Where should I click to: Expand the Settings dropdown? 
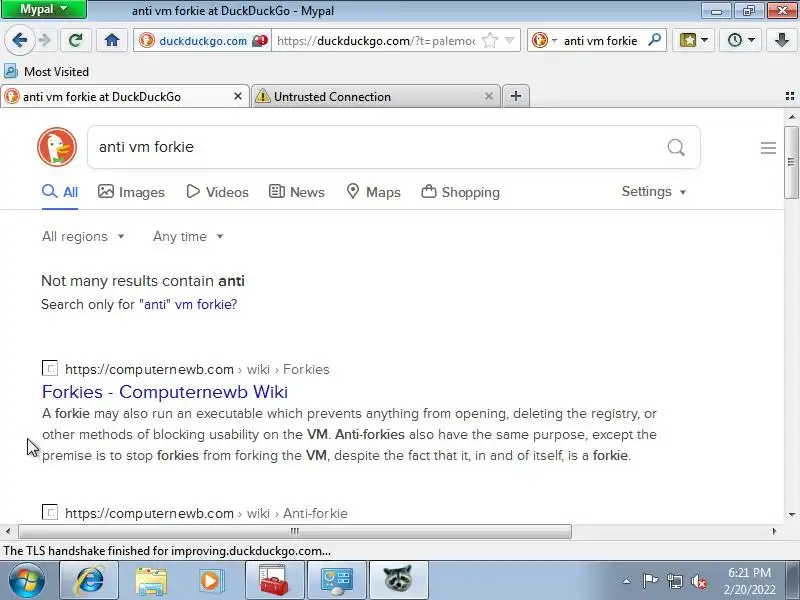click(x=654, y=192)
